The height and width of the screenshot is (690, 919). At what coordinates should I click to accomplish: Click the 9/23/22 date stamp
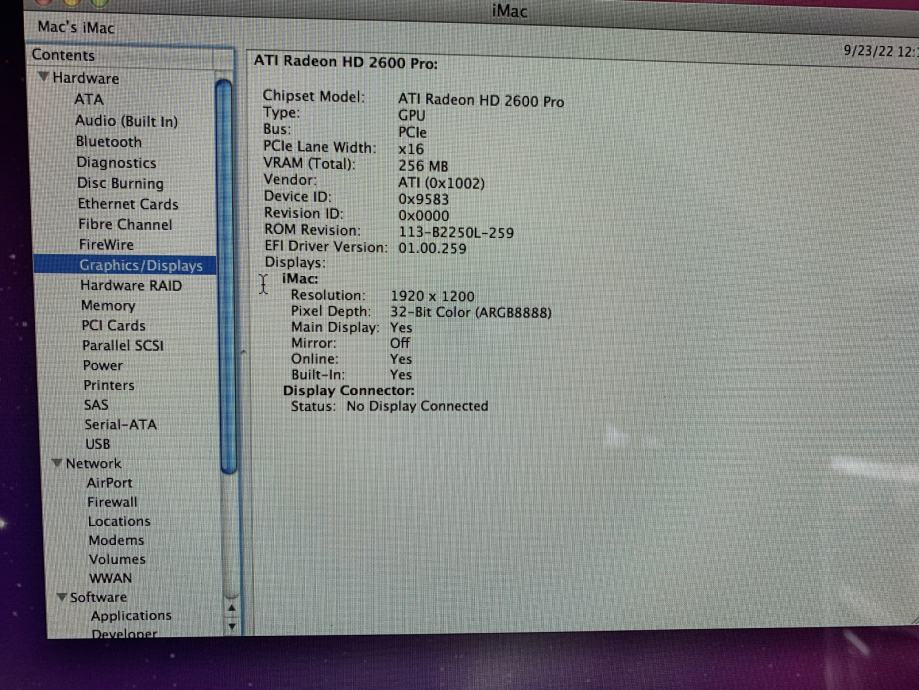coord(869,50)
